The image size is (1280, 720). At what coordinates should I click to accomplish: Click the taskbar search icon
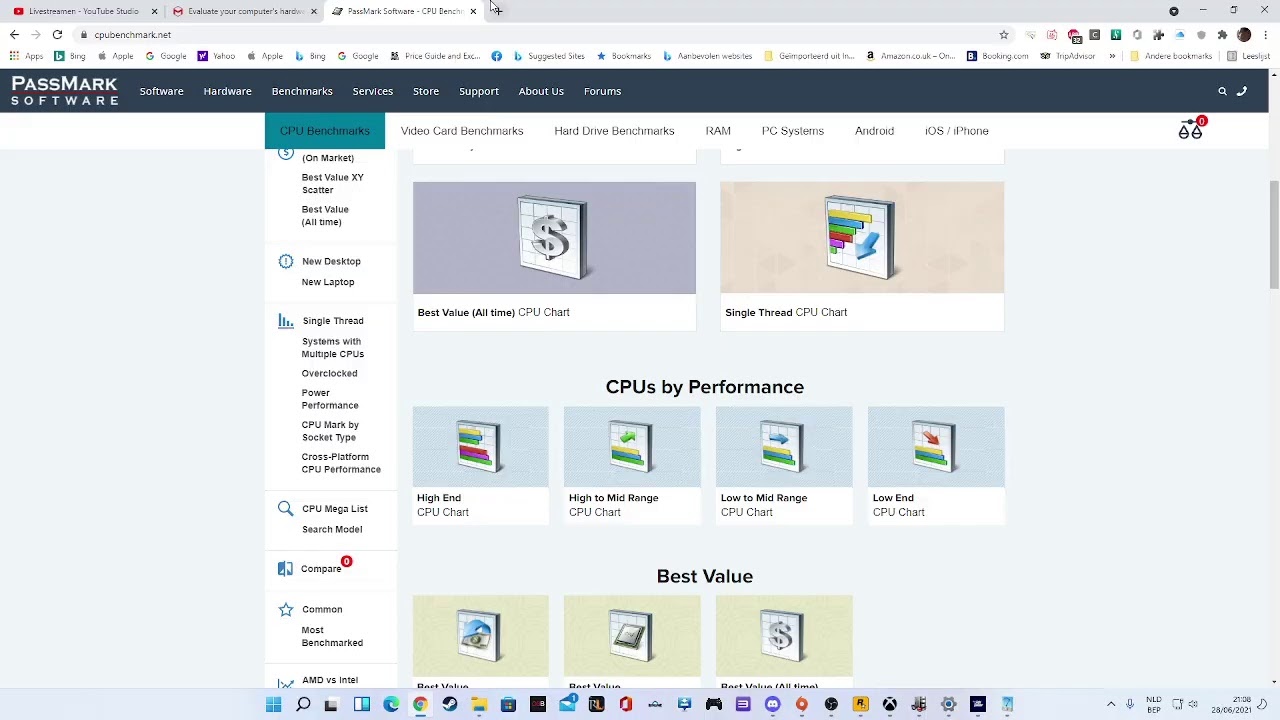click(x=303, y=705)
